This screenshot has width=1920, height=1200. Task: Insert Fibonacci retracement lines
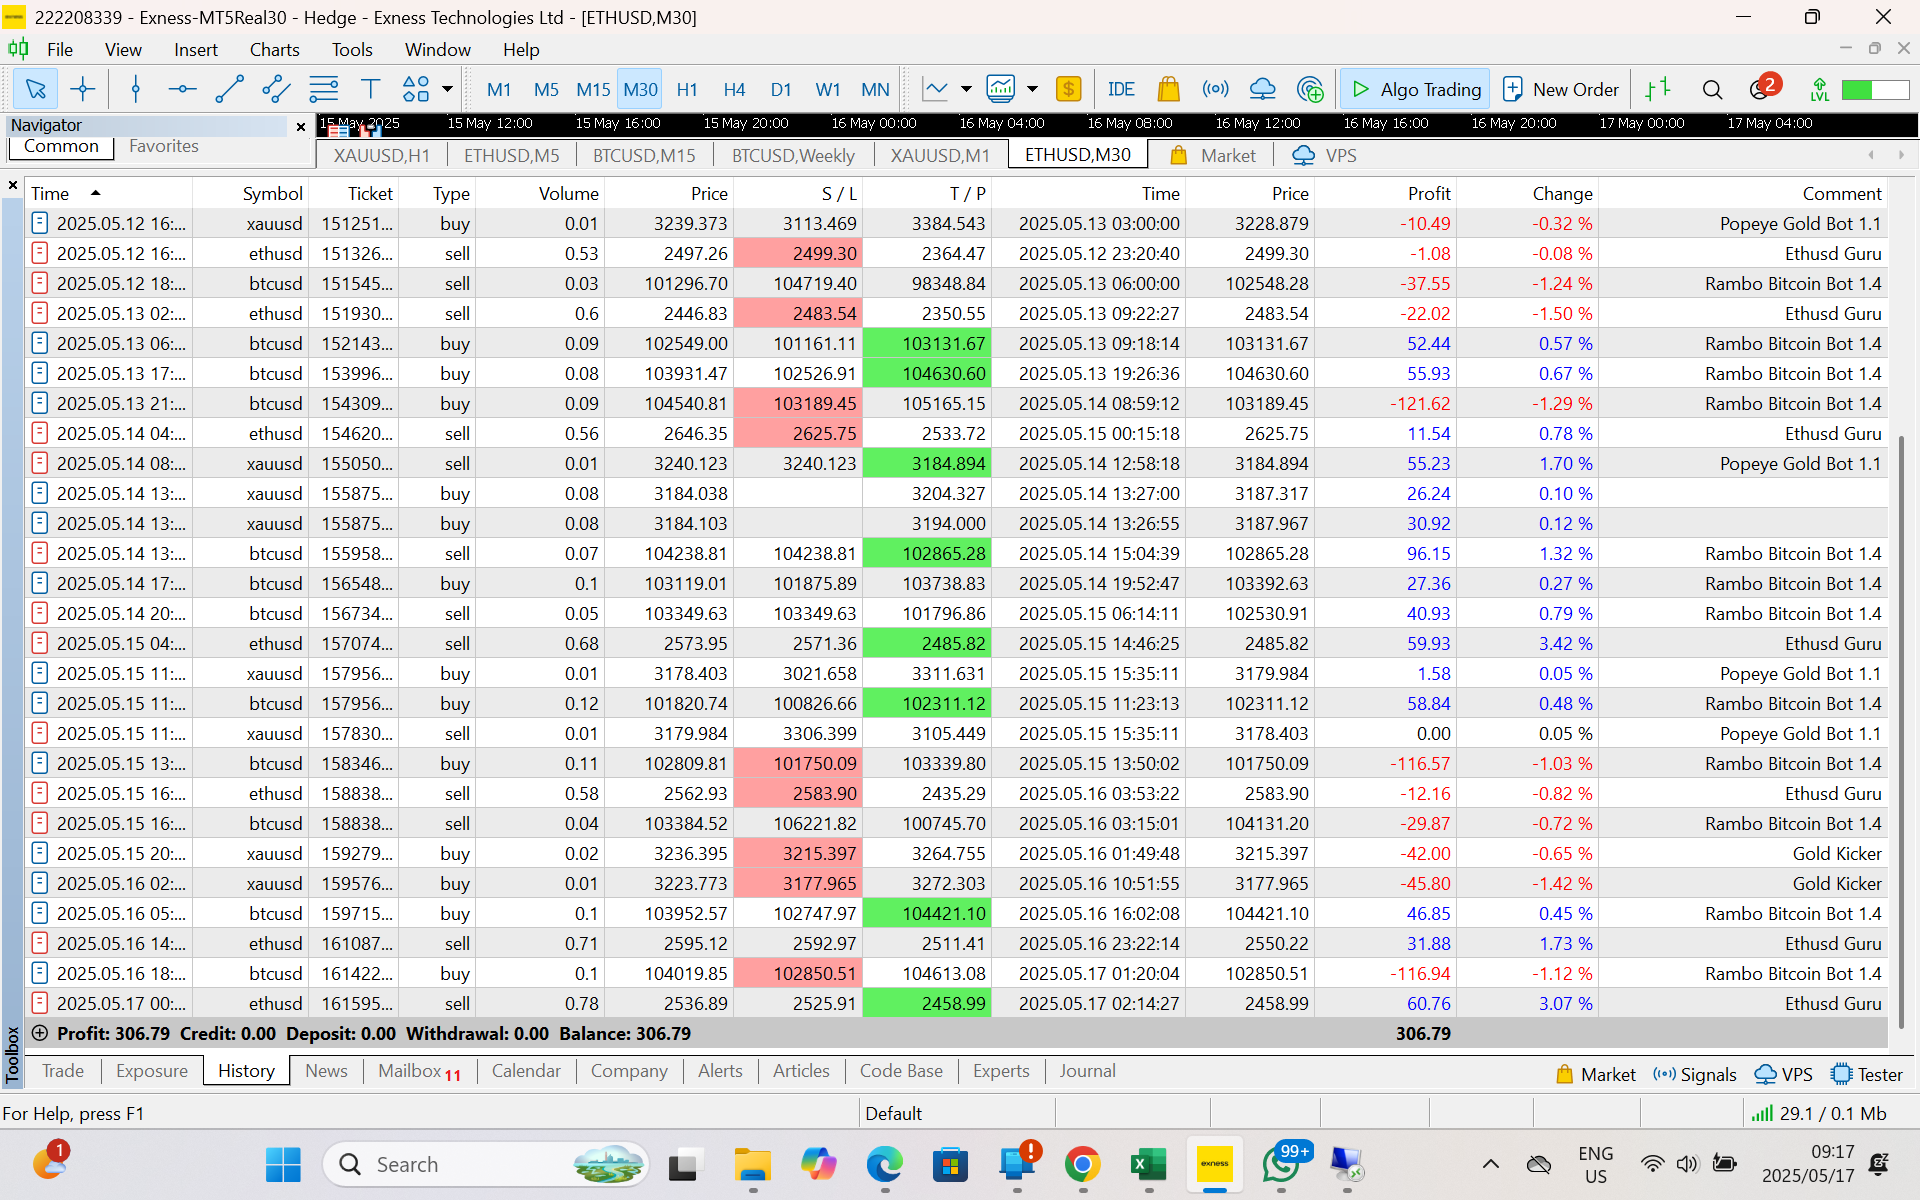tap(323, 90)
